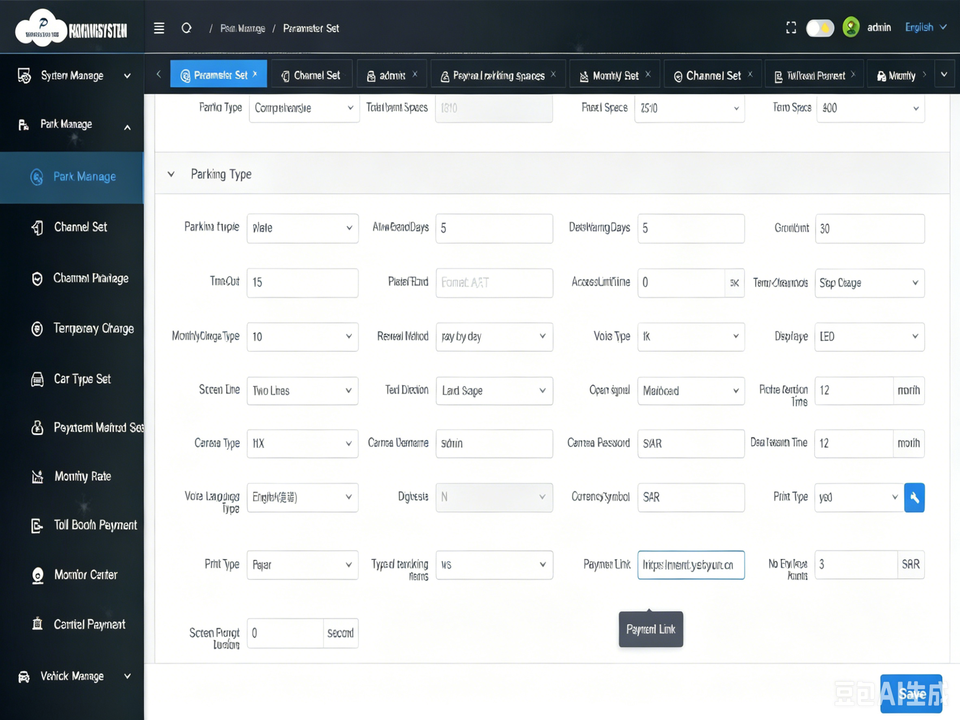Open the tab list dropdown arrow
The image size is (960, 720).
tap(944, 75)
